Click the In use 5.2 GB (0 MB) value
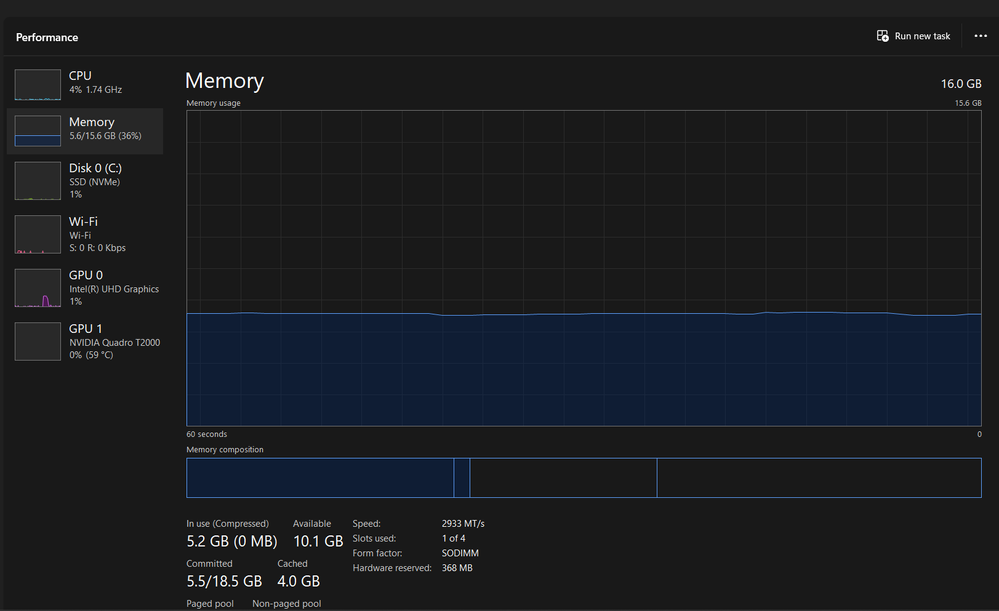999x611 pixels. coord(232,542)
